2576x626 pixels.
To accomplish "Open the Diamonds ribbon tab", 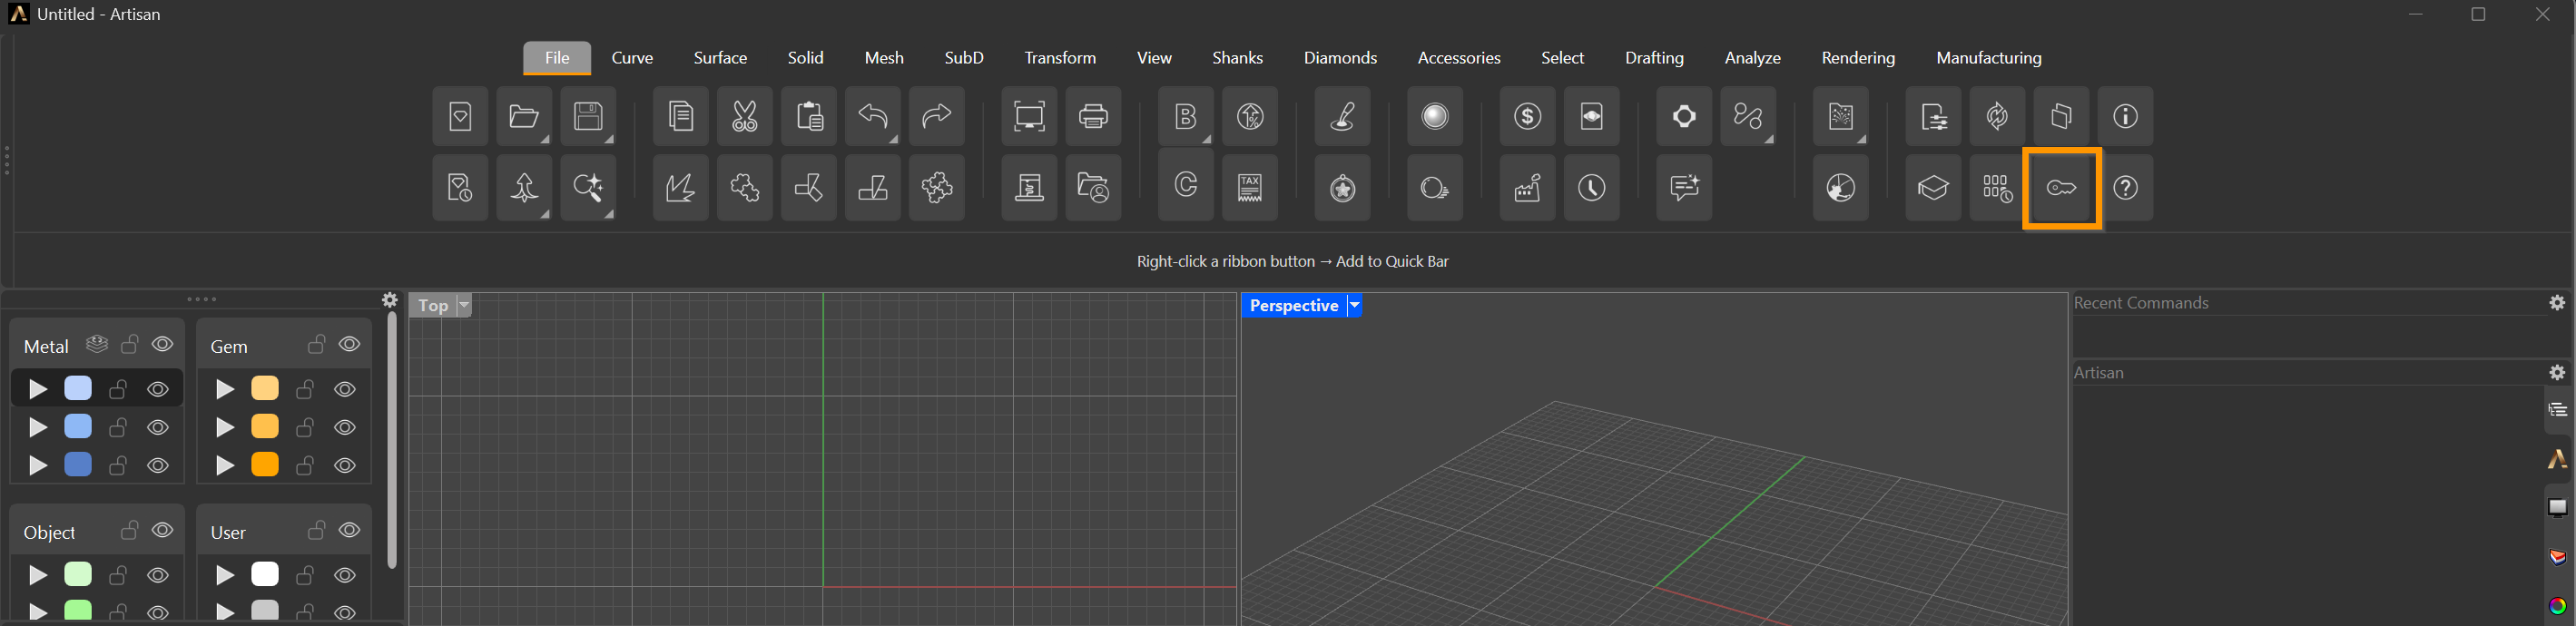I will pos(1340,58).
